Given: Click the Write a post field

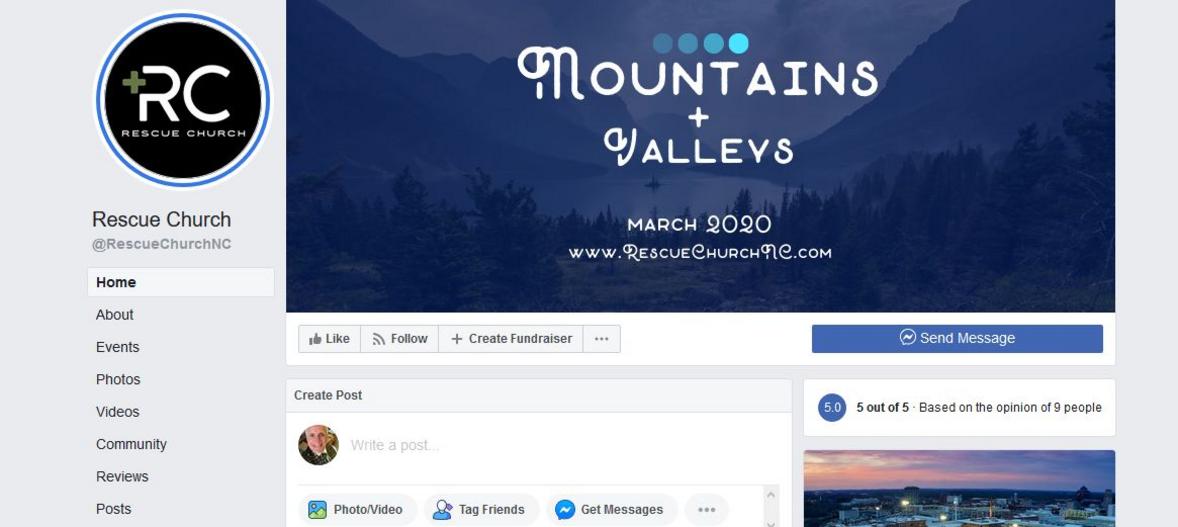Looking at the screenshot, I should click(x=556, y=445).
